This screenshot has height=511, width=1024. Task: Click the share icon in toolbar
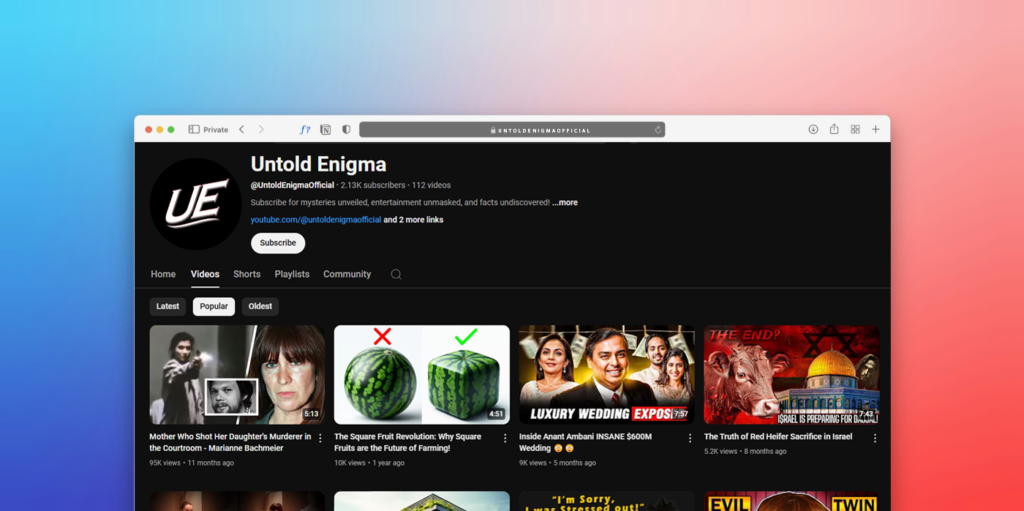[x=834, y=129]
